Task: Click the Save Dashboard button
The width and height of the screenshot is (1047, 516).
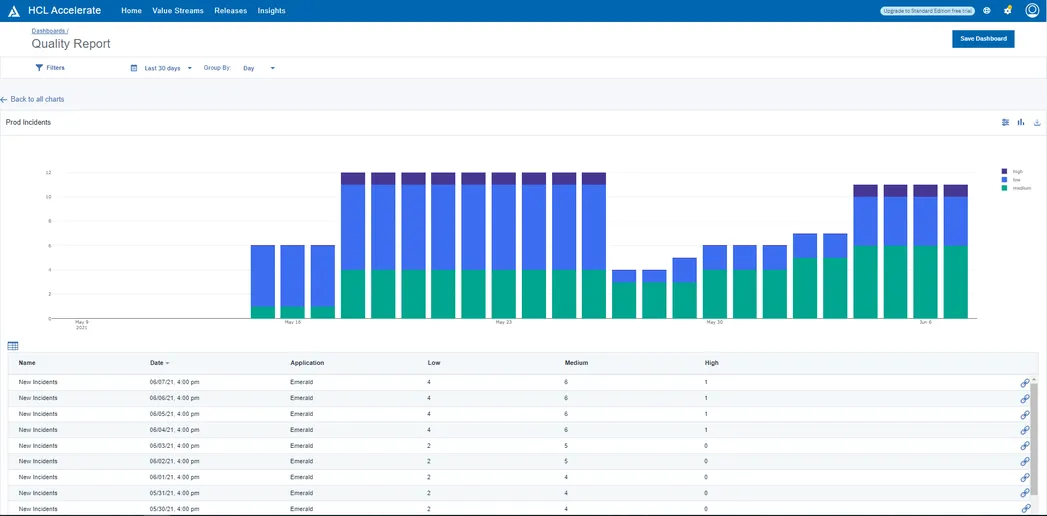Action: [983, 39]
